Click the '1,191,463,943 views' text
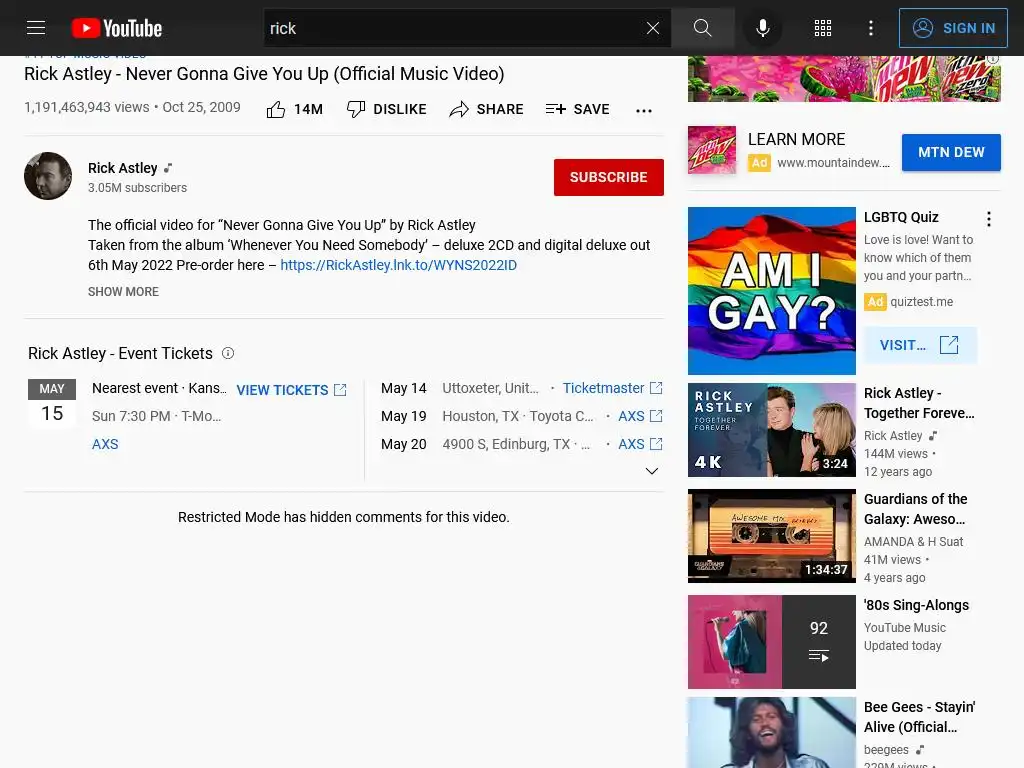 pyautogui.click(x=87, y=107)
